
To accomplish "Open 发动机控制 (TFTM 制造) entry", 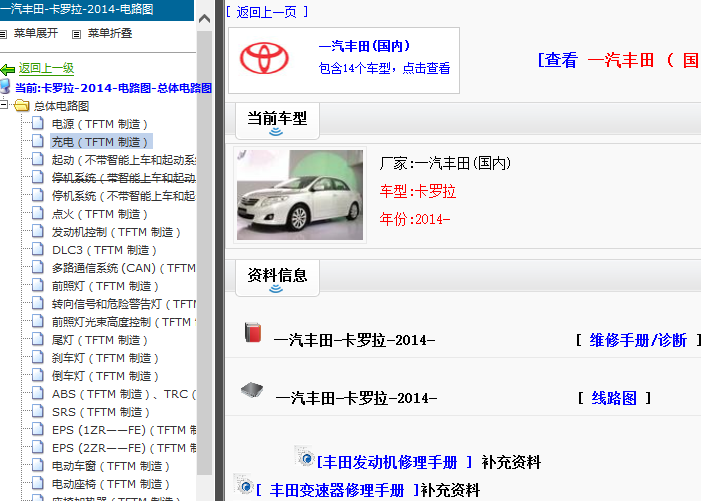I will [116, 232].
